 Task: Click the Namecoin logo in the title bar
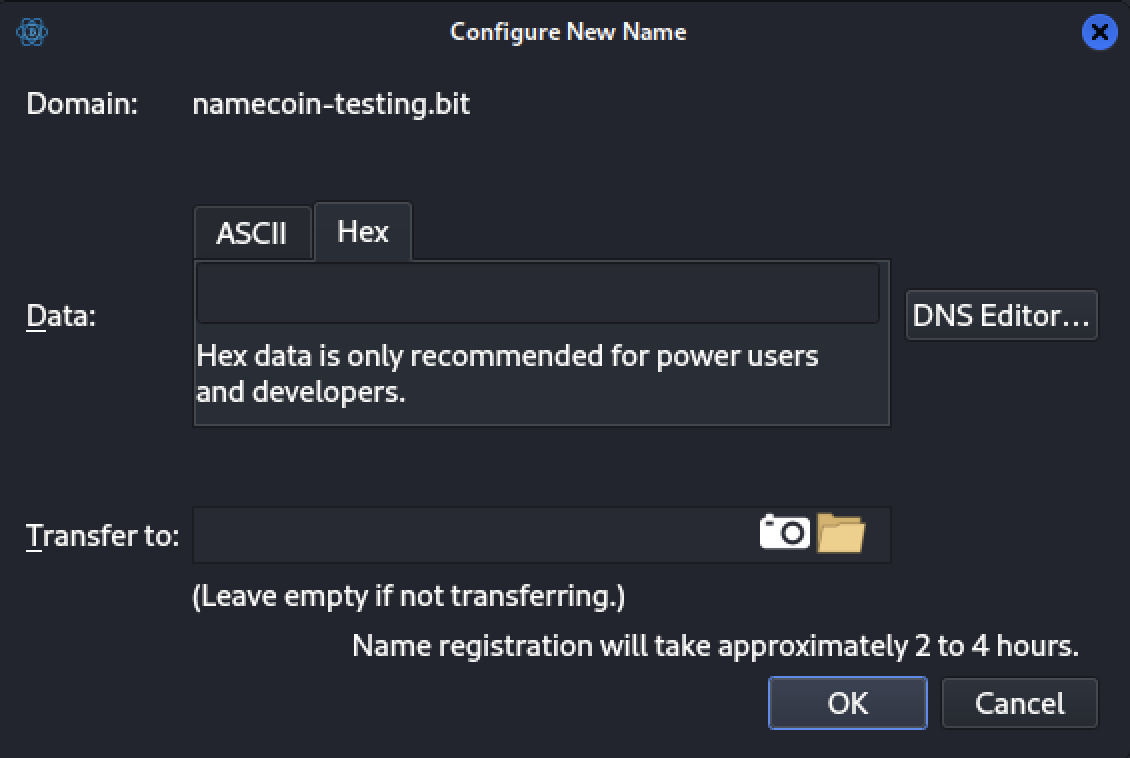tap(30, 31)
